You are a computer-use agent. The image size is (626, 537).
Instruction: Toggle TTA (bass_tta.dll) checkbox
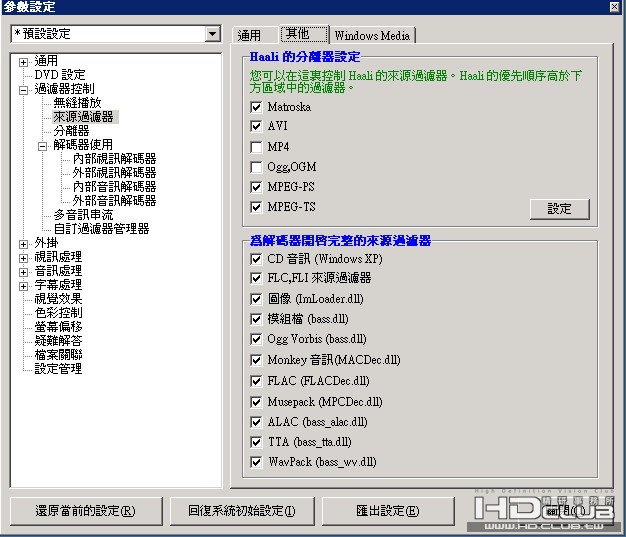click(256, 442)
